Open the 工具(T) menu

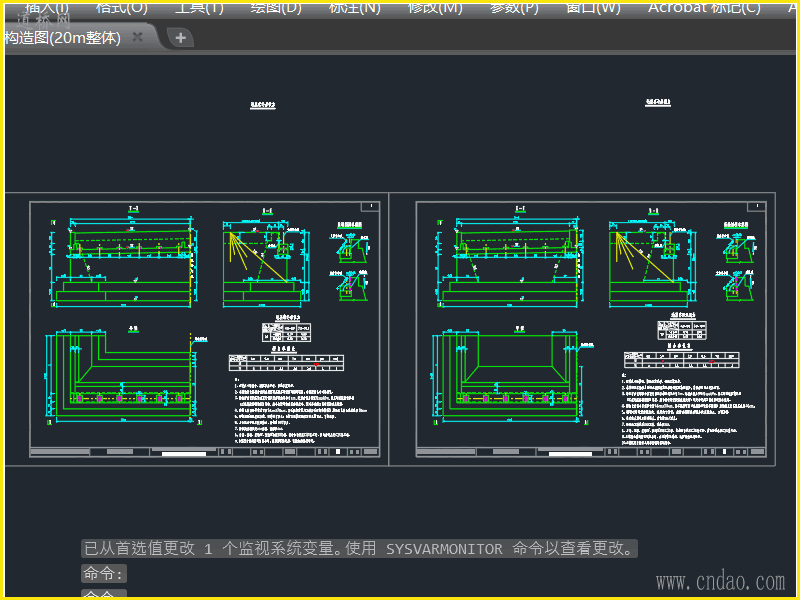(199, 7)
